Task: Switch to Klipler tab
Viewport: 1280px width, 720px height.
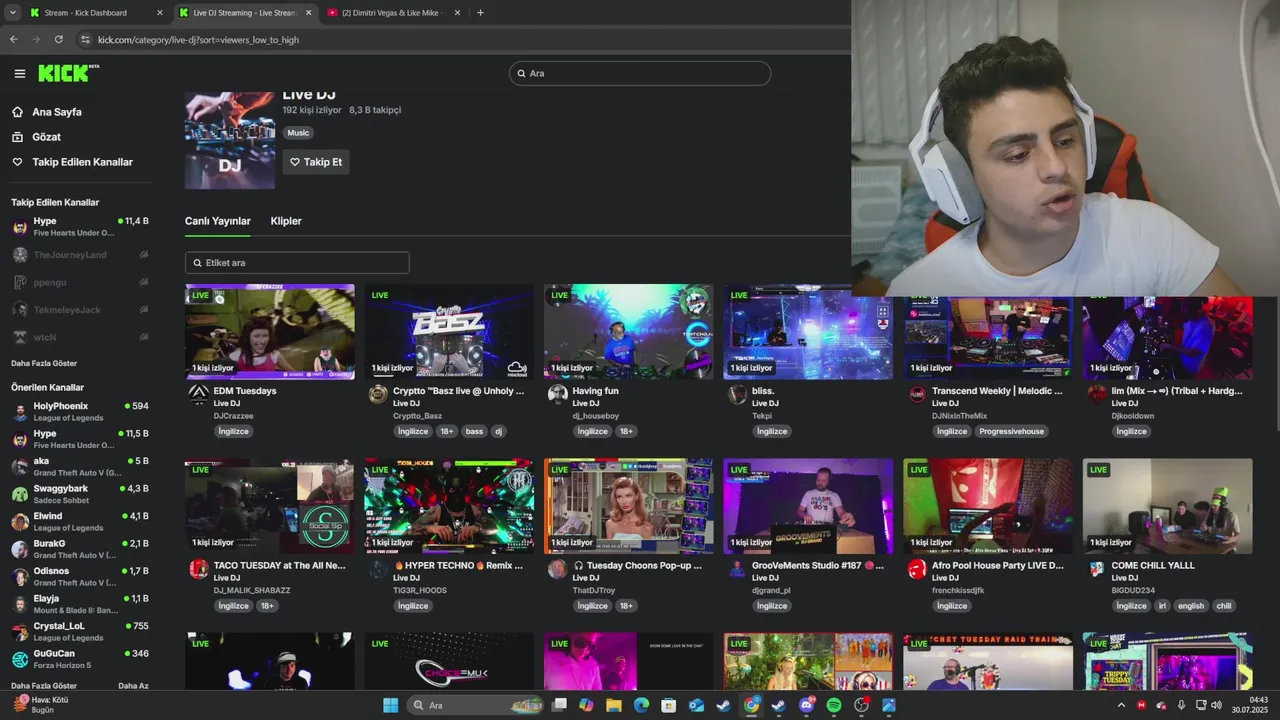Action: pyautogui.click(x=286, y=221)
